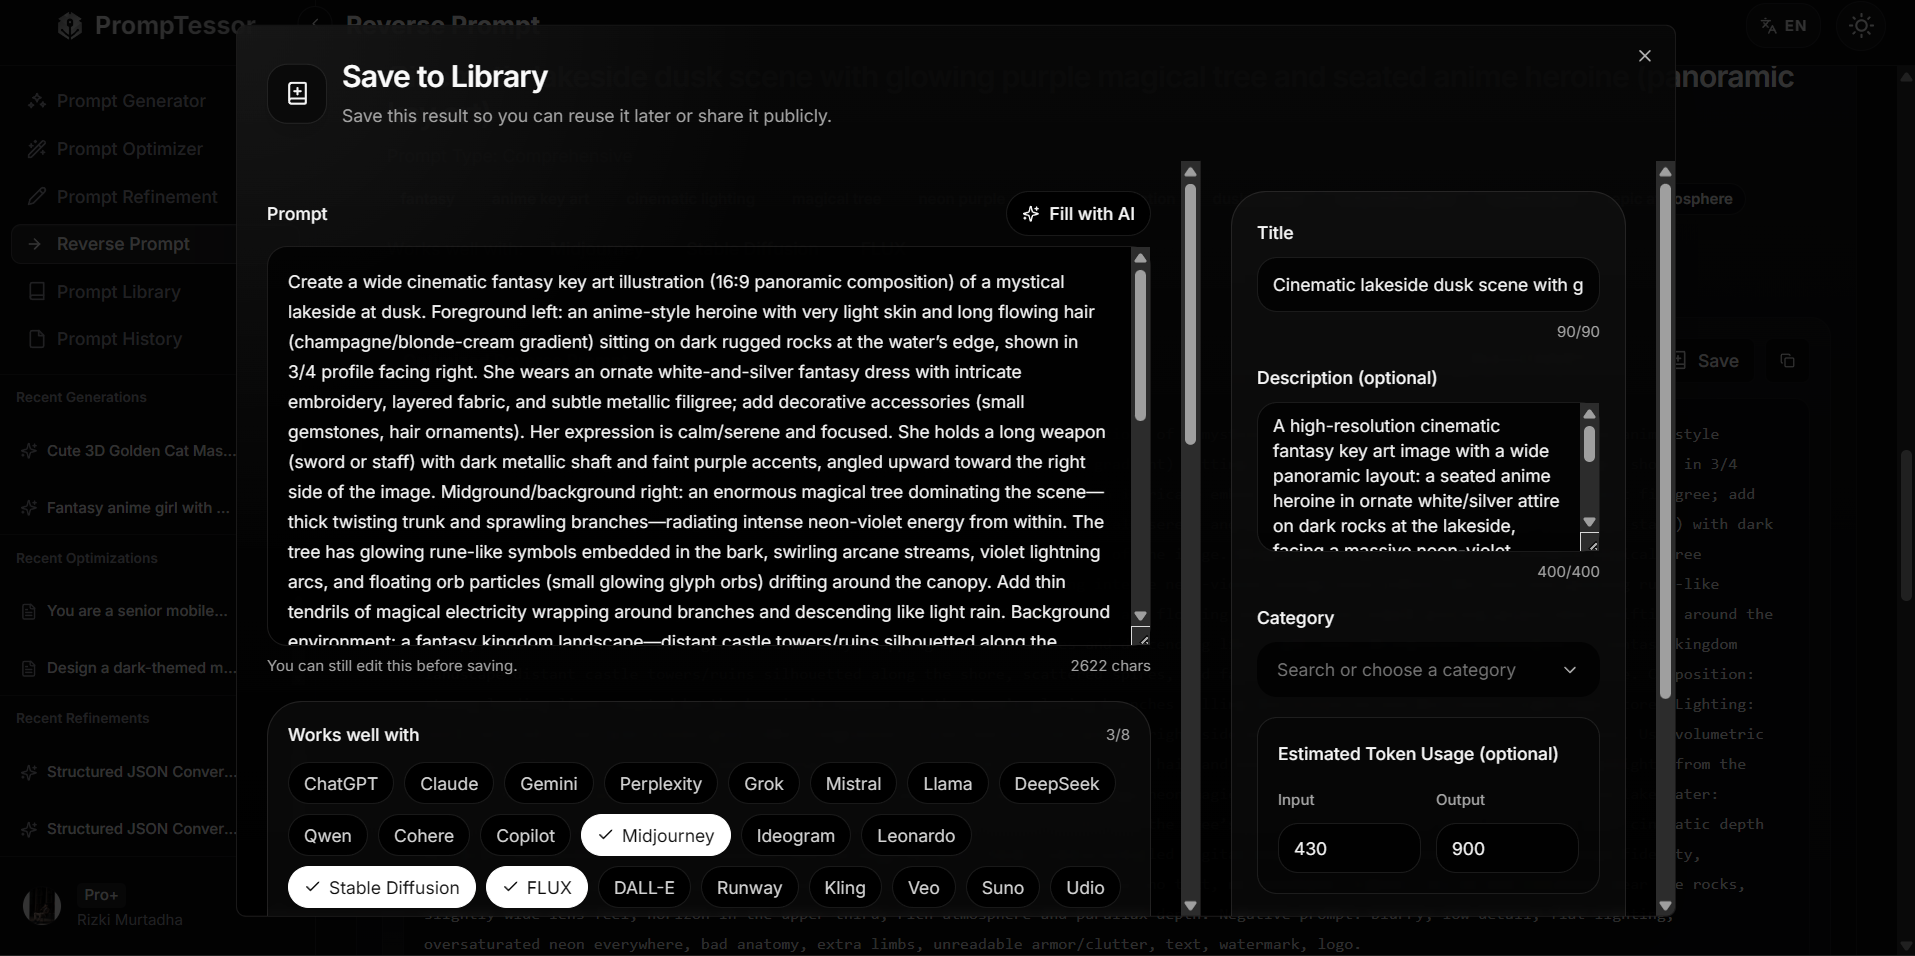The width and height of the screenshot is (1915, 956).
Task: Click the PrompTessor logo icon
Action: tap(70, 26)
